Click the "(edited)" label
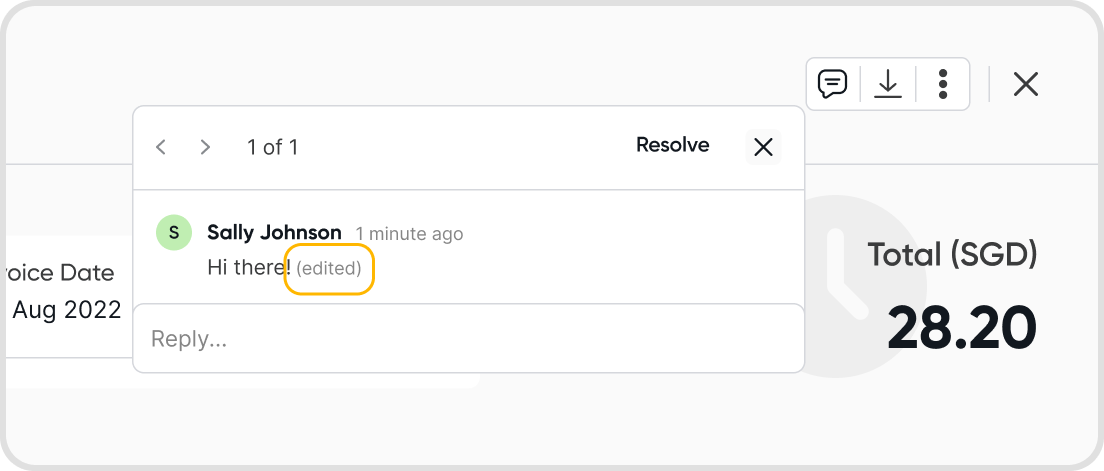The width and height of the screenshot is (1104, 471). (x=329, y=268)
